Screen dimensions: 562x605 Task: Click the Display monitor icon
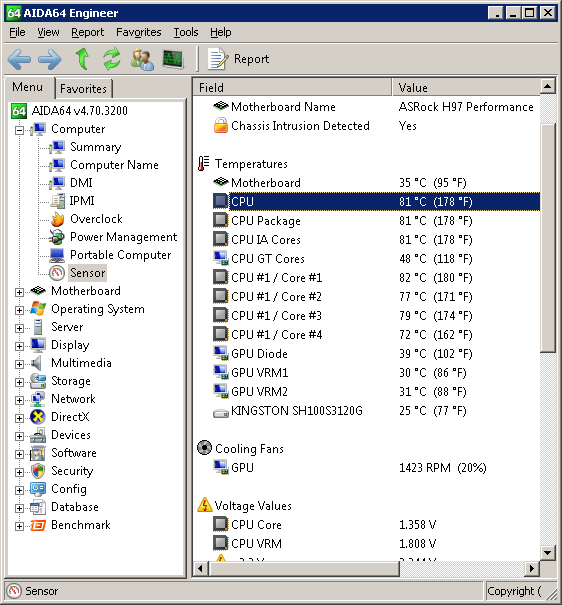38,345
